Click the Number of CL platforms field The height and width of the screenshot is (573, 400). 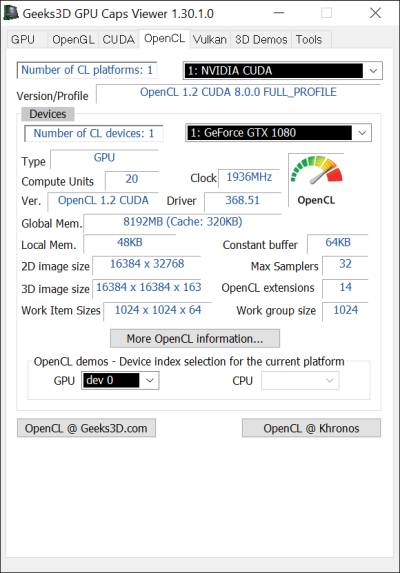(87, 70)
